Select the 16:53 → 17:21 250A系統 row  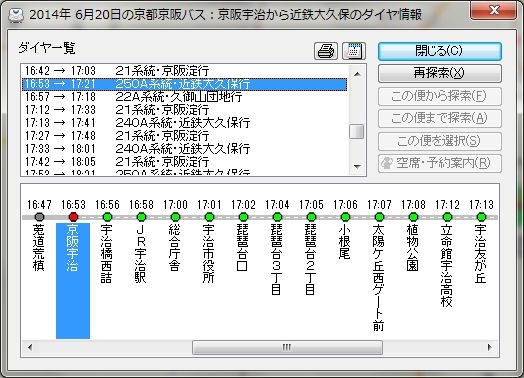tap(184, 84)
